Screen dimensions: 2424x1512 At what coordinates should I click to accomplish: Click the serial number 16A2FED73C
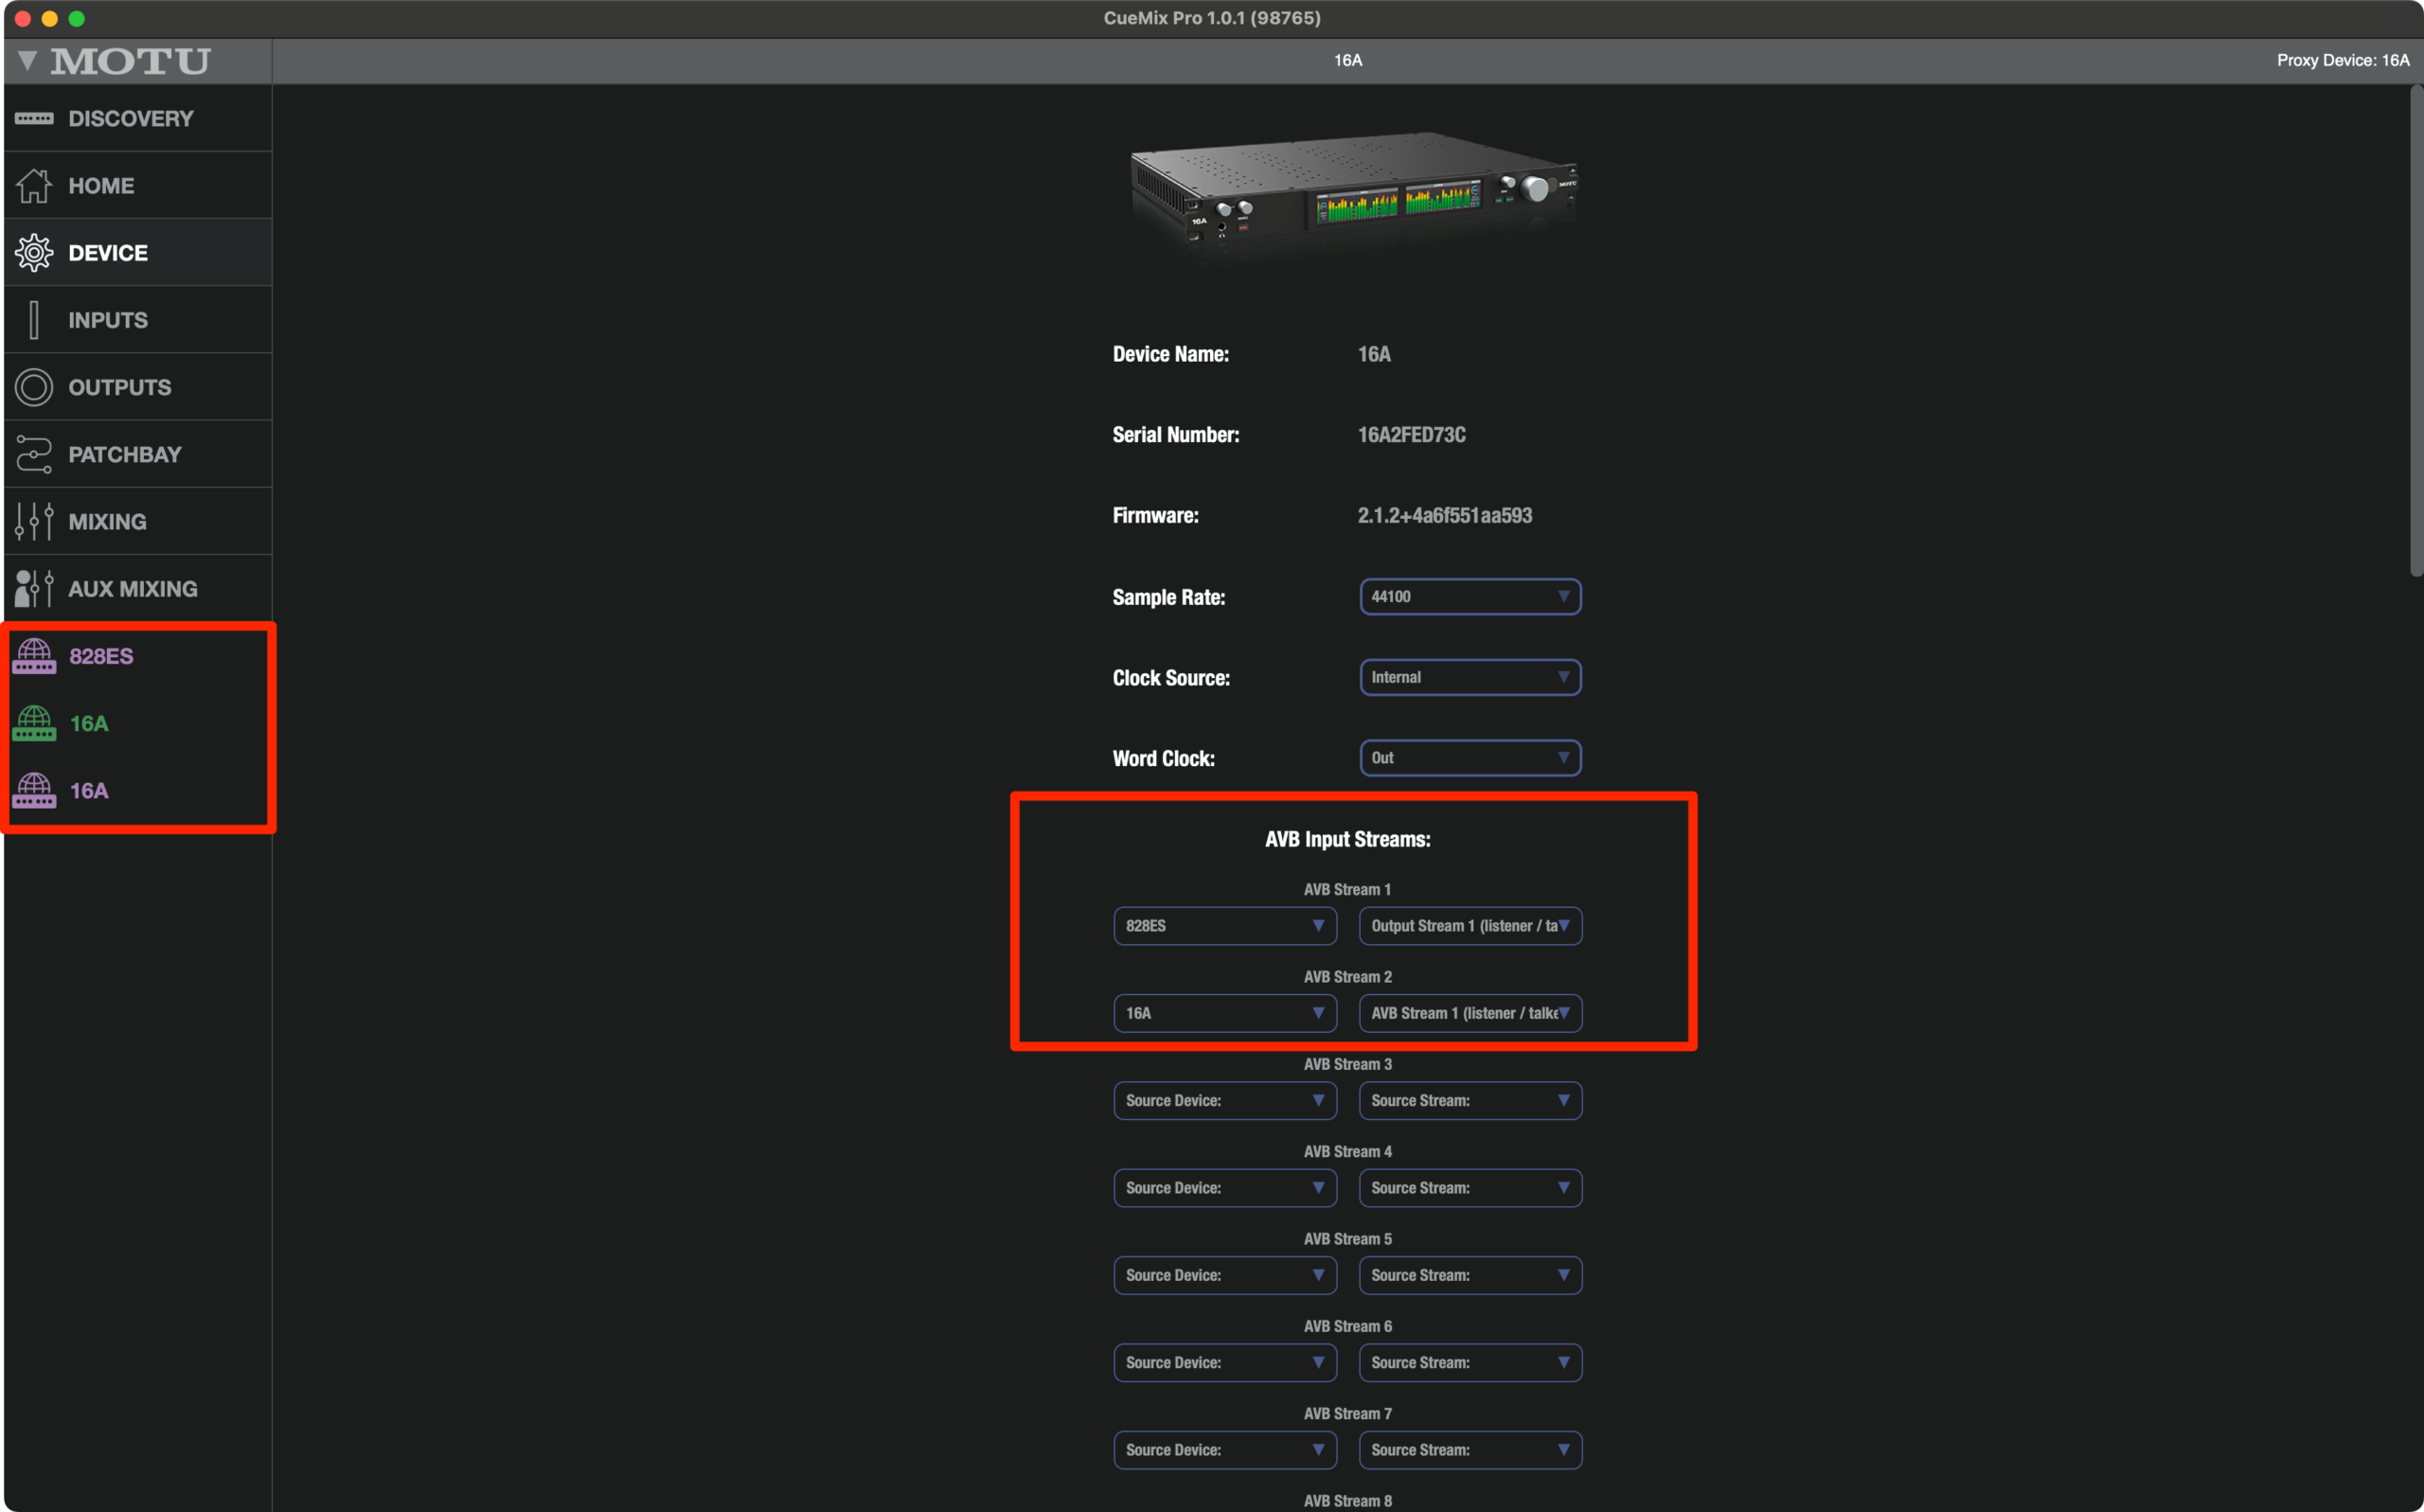pyautogui.click(x=1411, y=435)
